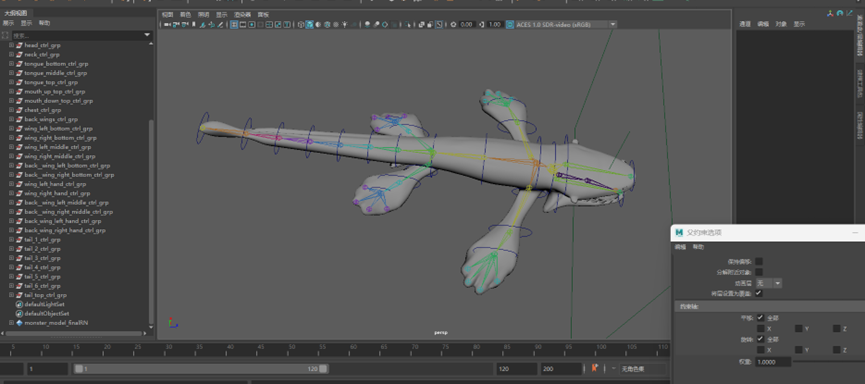Screen dimensions: 865x384
Task: Enable wireframe cube icon in viewport toolbar
Action: [x=300, y=24]
